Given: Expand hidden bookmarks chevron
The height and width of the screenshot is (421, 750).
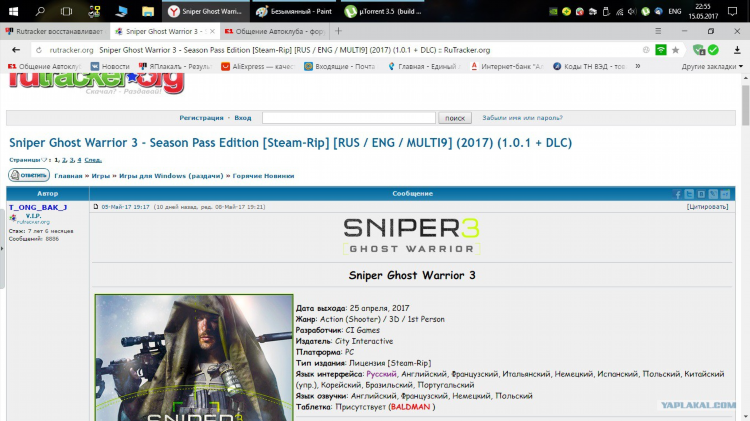Looking at the screenshot, I should (x=637, y=66).
